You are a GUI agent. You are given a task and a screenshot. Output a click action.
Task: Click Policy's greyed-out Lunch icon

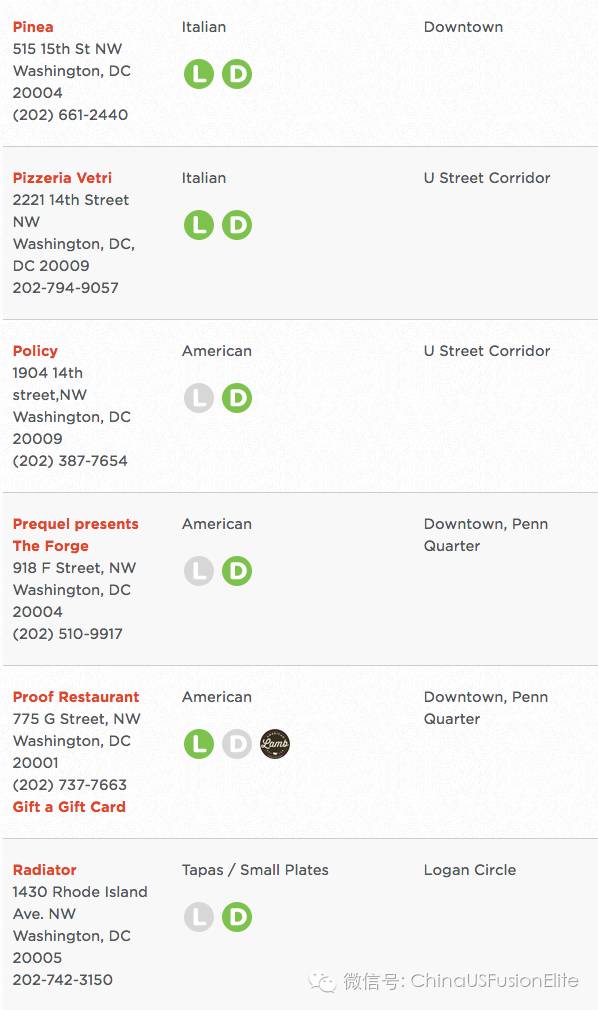[x=198, y=398]
